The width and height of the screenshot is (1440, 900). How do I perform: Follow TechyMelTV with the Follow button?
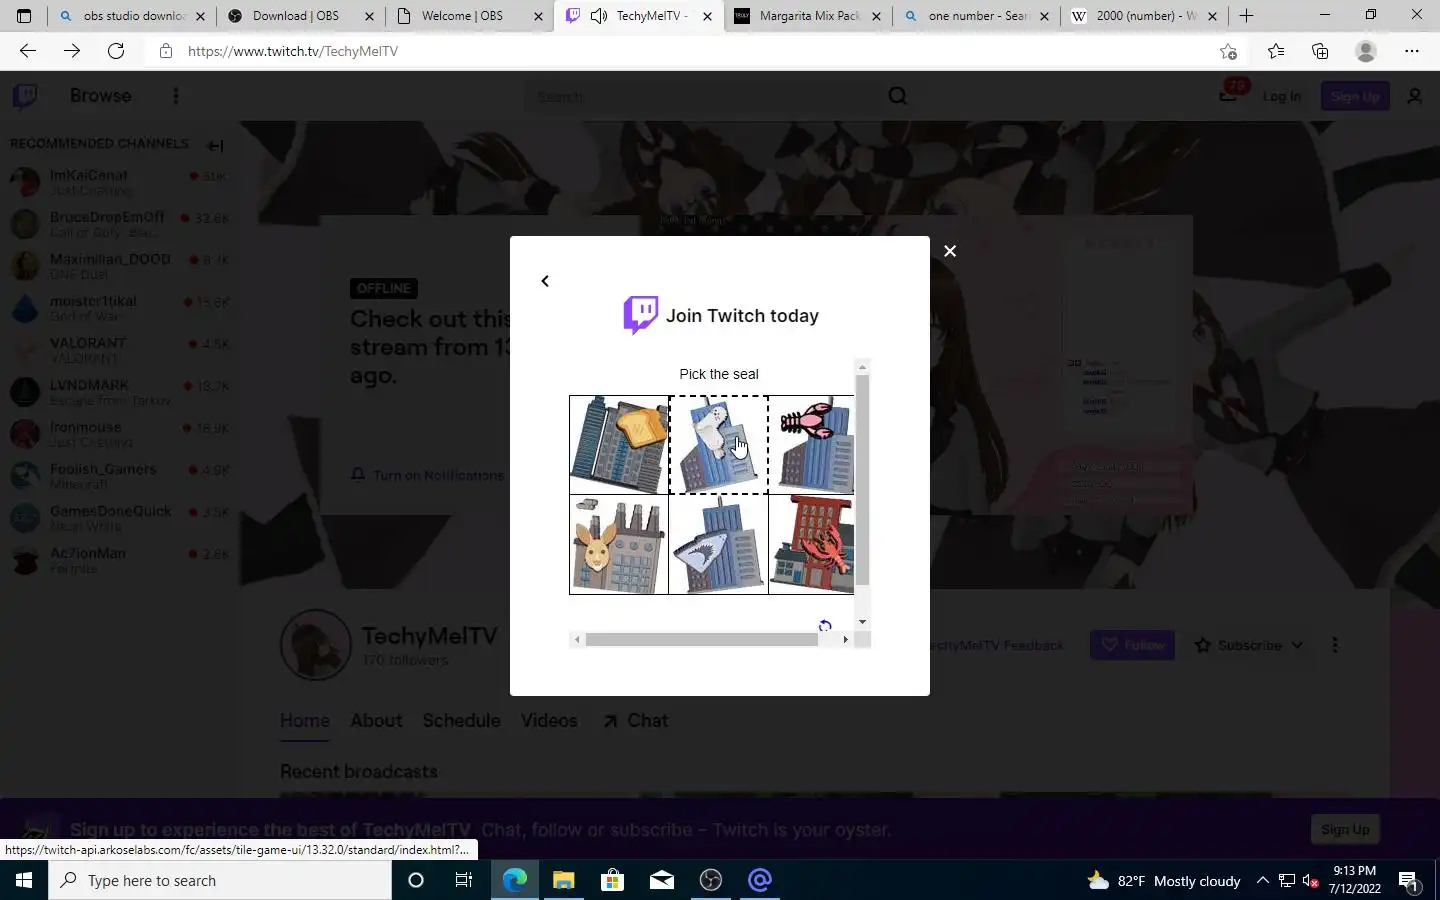1132,645
